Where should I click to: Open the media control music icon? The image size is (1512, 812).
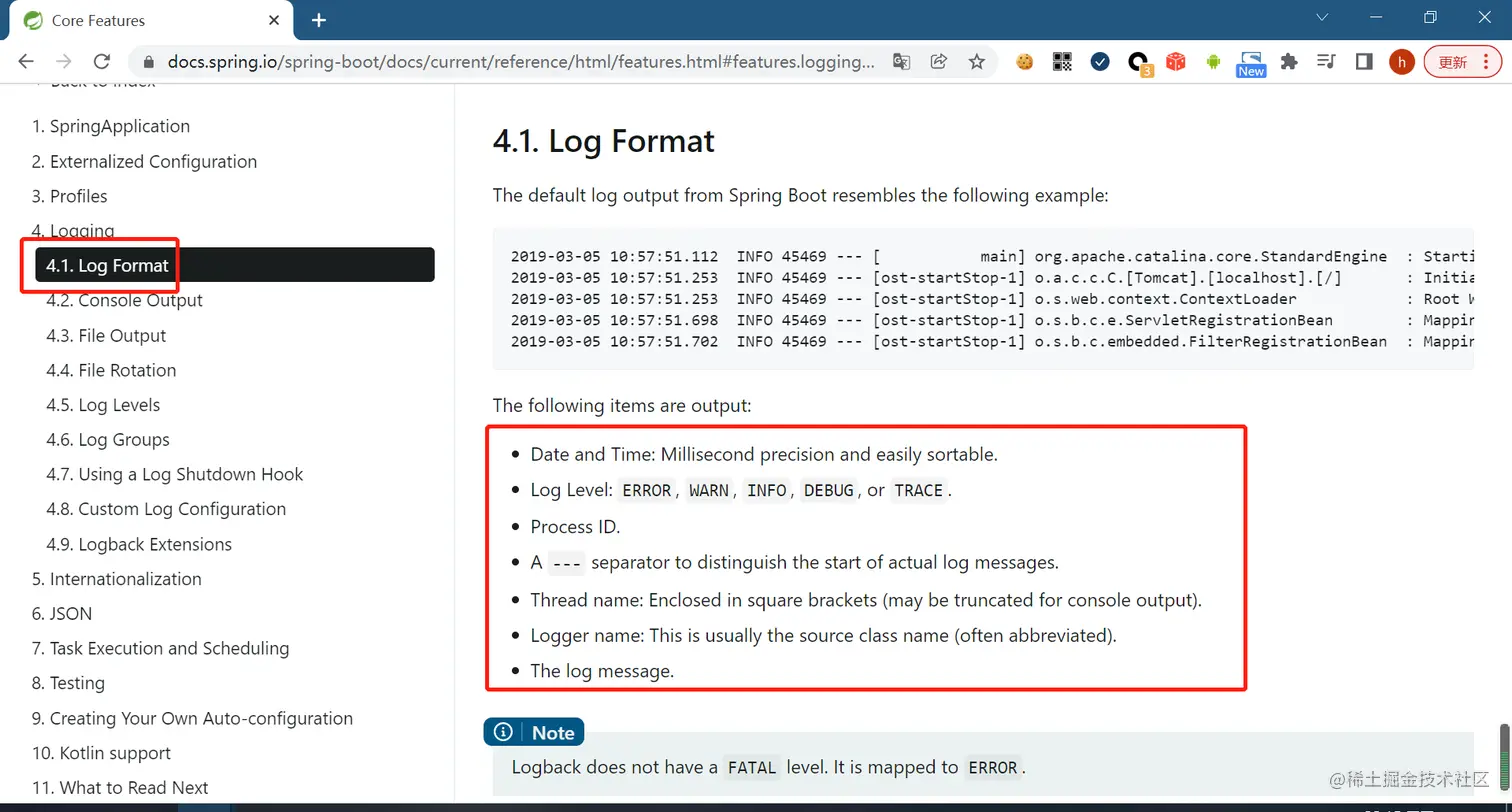[1327, 62]
